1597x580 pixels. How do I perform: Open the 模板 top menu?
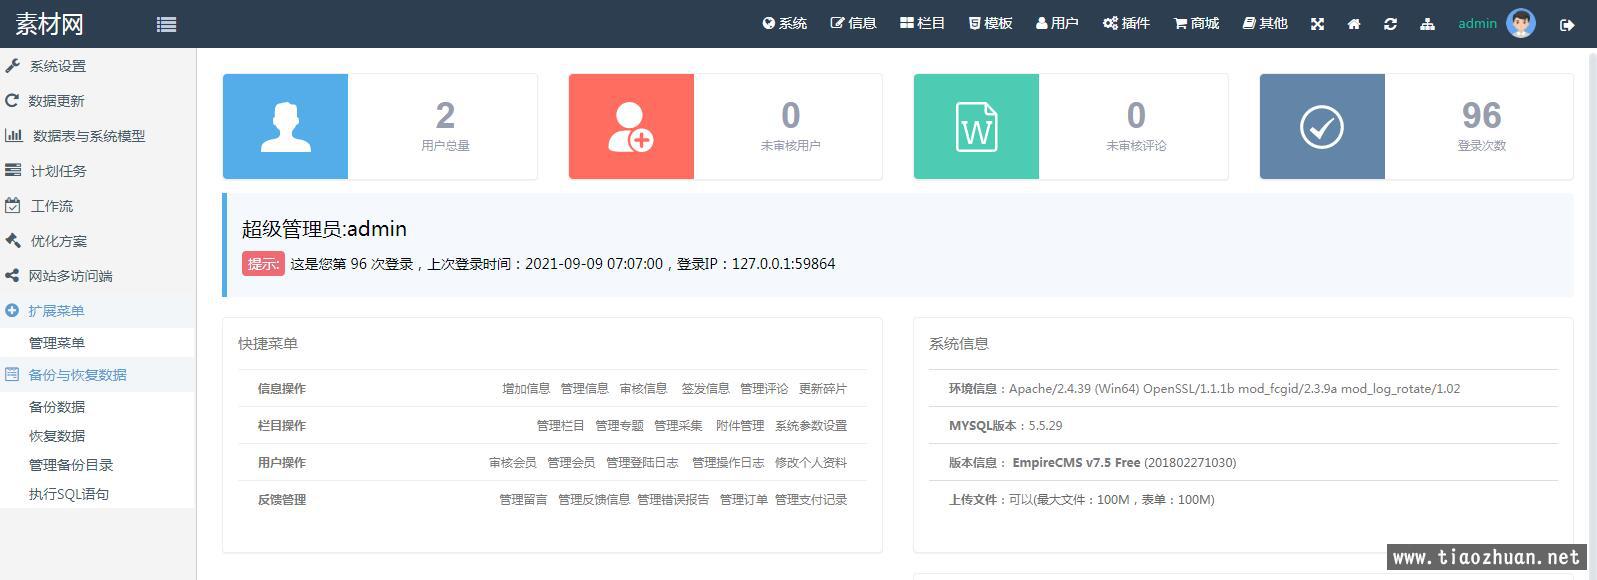click(990, 24)
